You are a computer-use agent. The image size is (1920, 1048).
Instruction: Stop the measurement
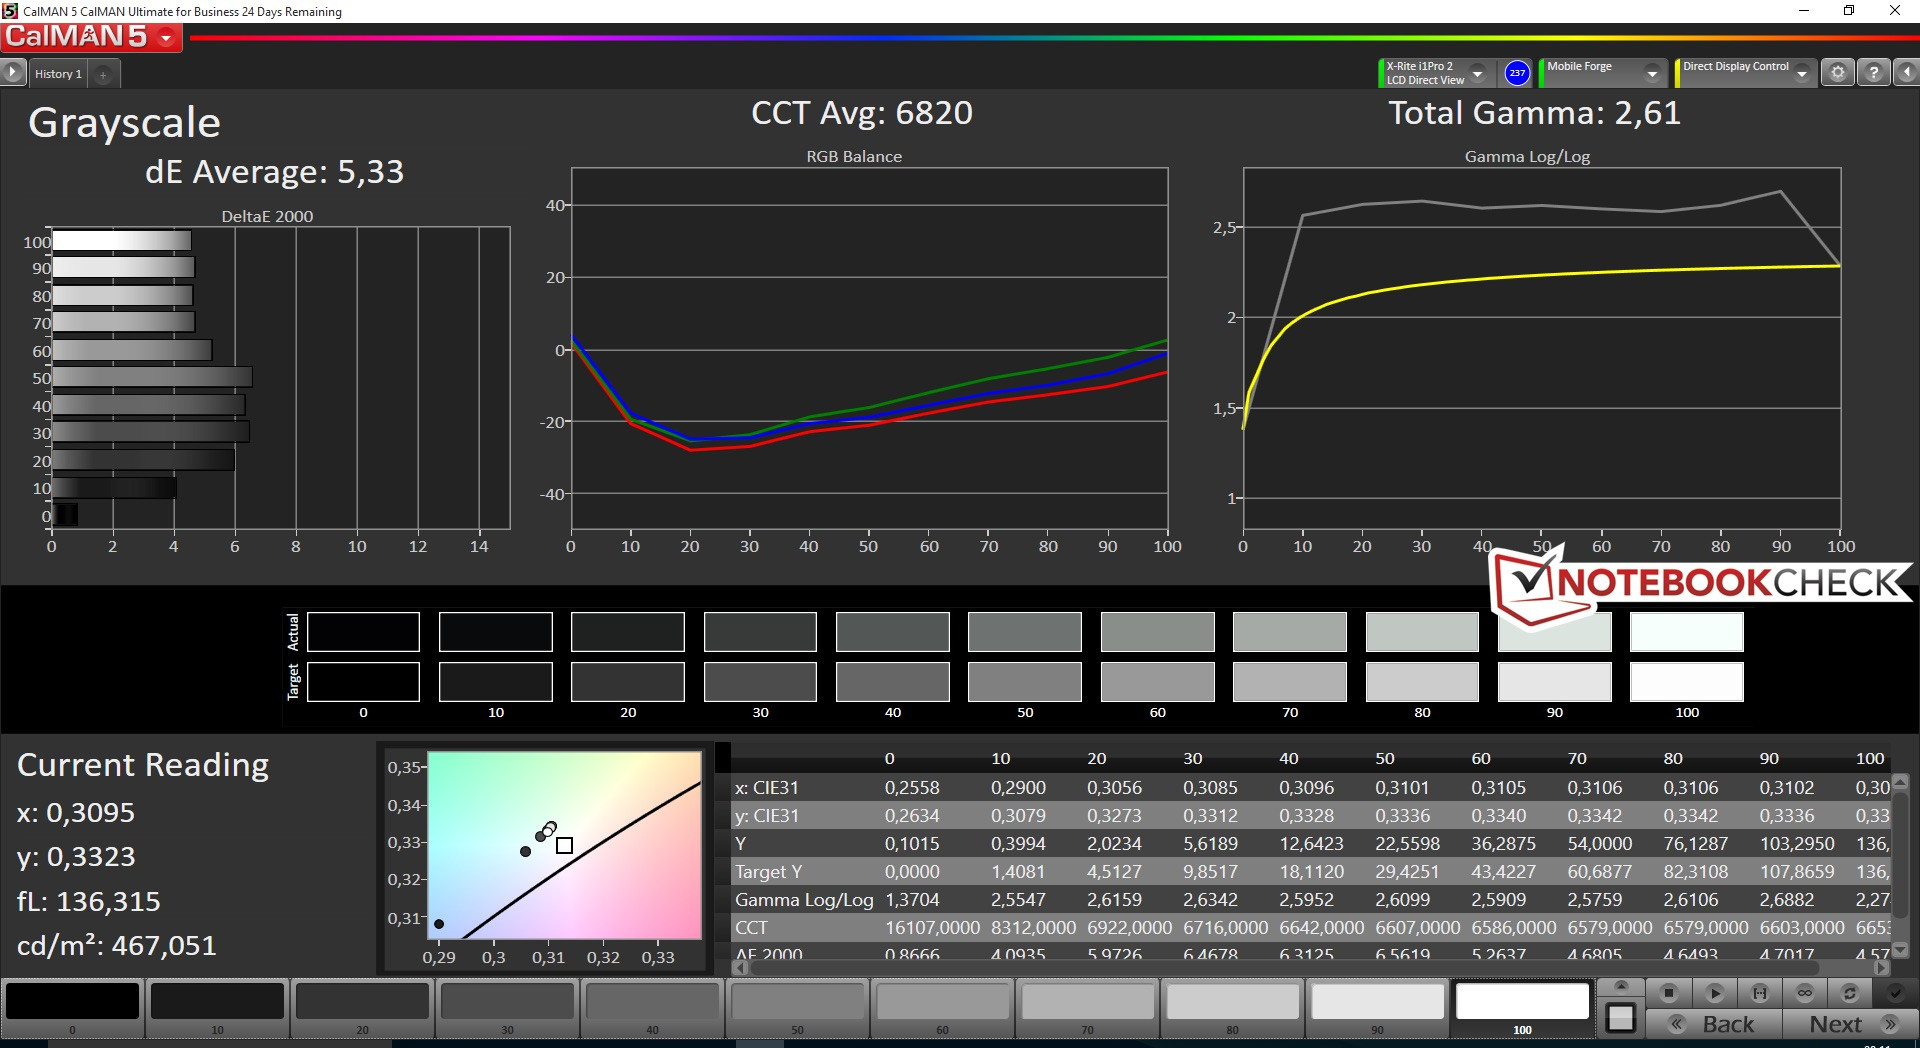pyautogui.click(x=1668, y=993)
